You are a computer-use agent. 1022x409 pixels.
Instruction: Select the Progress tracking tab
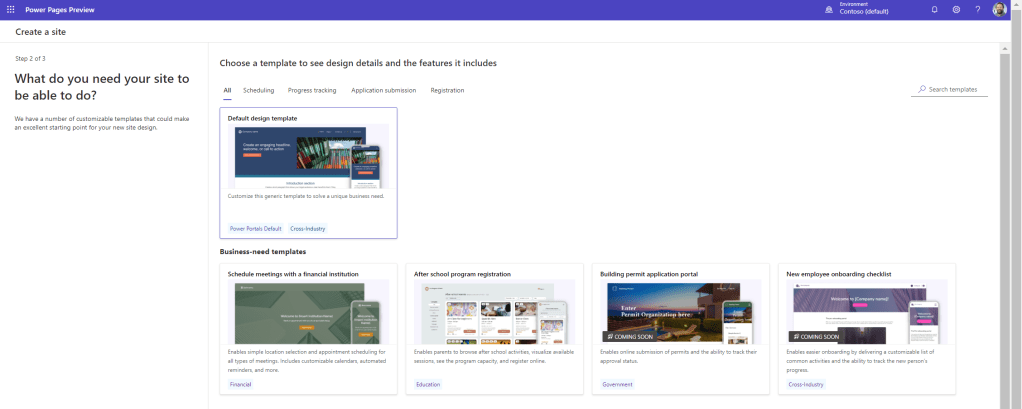tap(312, 90)
